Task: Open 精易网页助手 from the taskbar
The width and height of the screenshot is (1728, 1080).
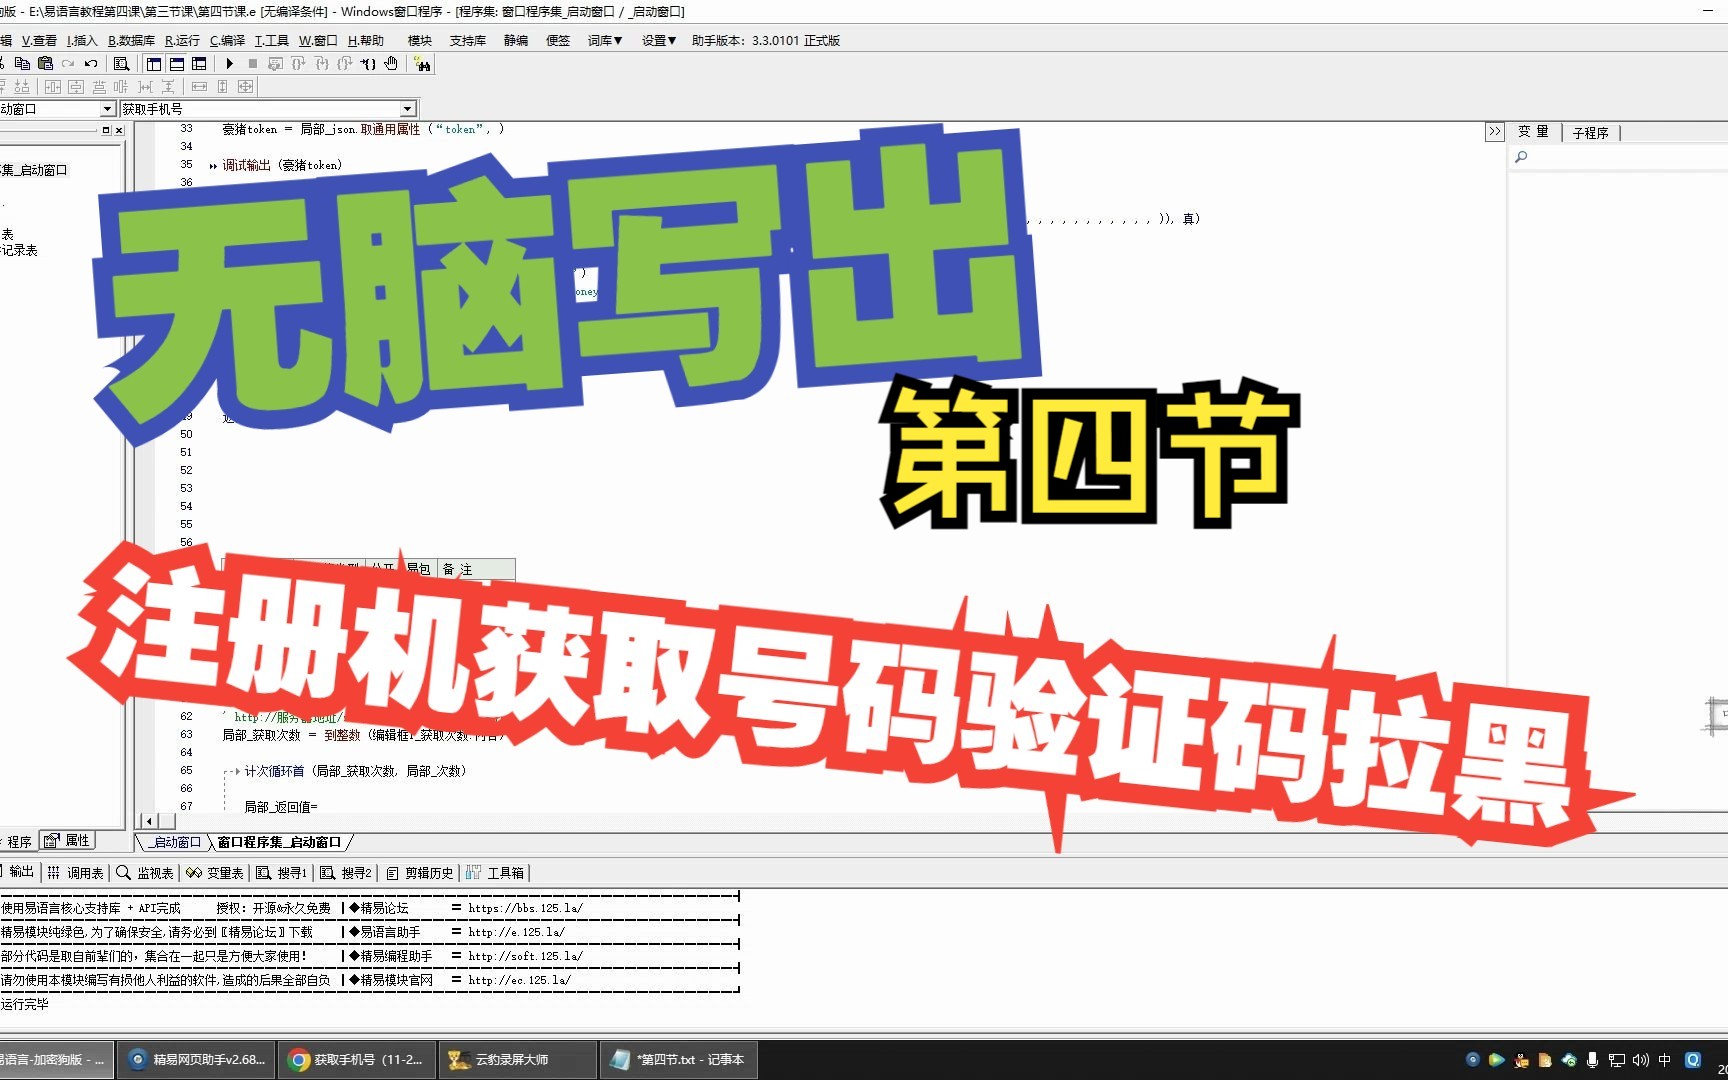Action: click(198, 1059)
